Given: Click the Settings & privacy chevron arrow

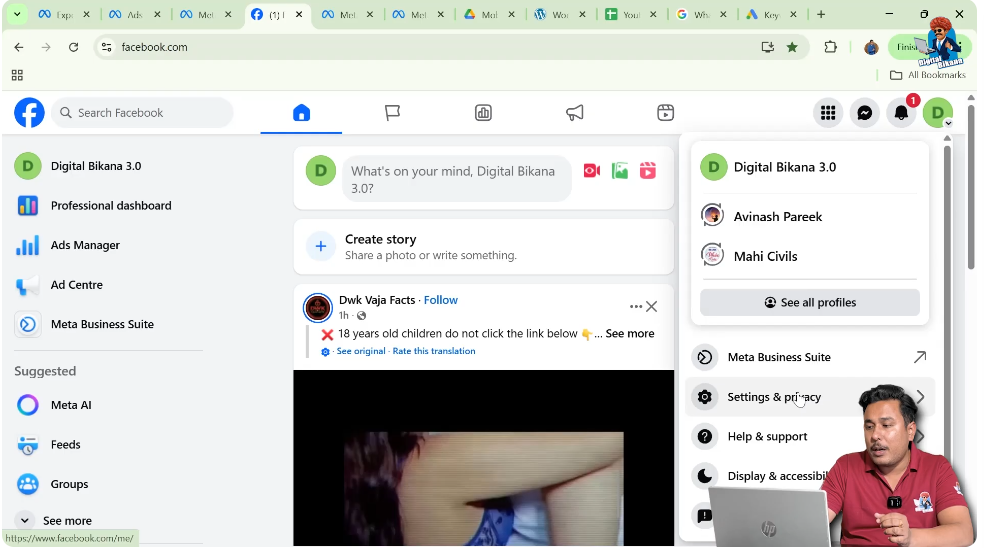Looking at the screenshot, I should [x=920, y=397].
